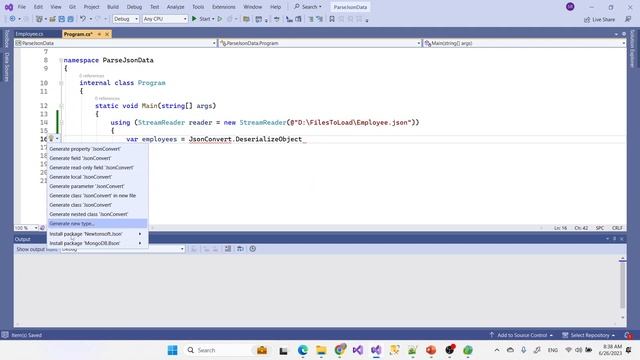
Task: Select Generate property 'JsonConvert'
Action: click(97, 149)
